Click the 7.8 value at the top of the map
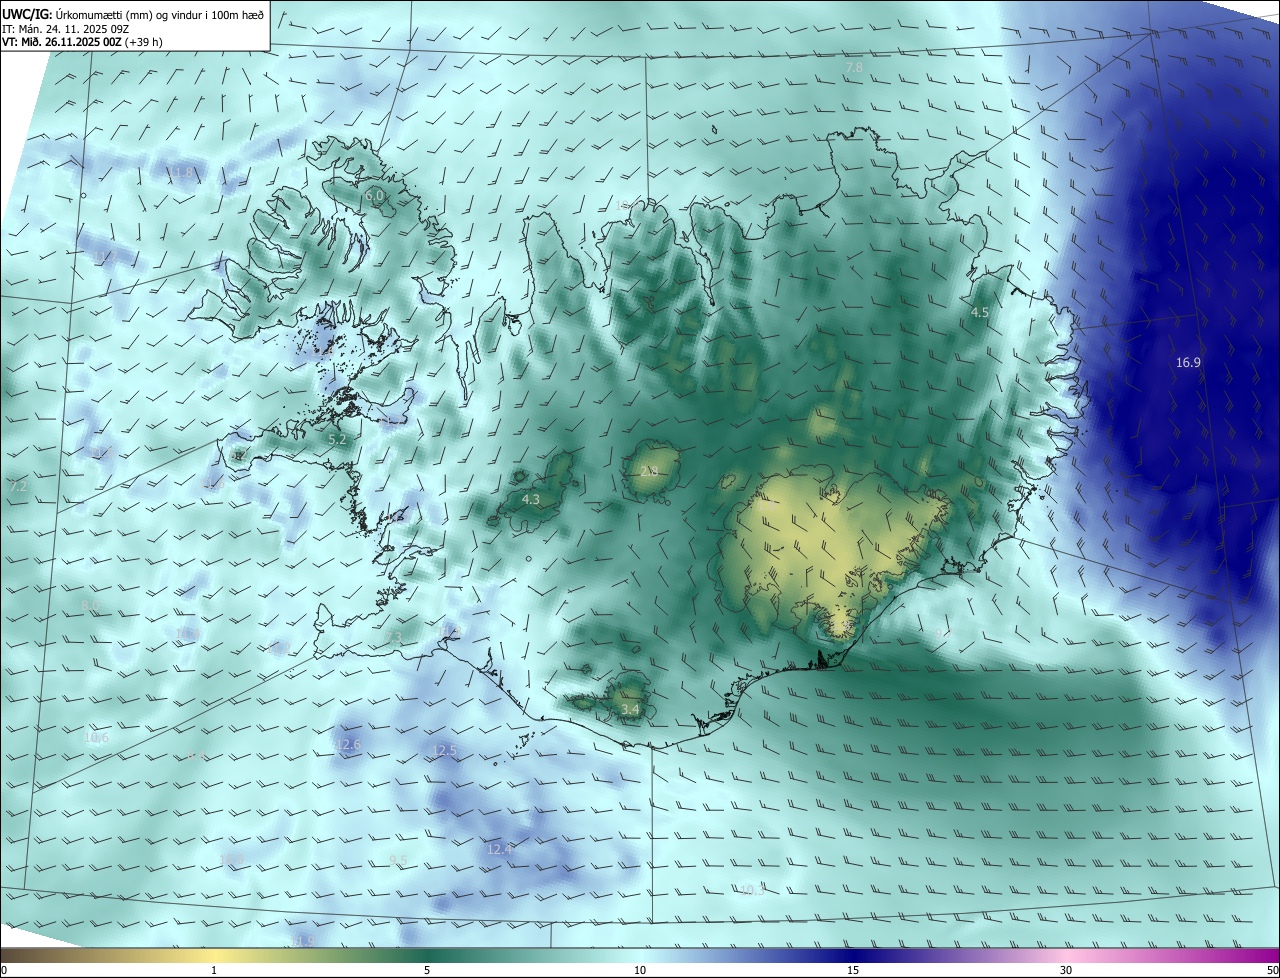1280x978 pixels. (x=853, y=68)
